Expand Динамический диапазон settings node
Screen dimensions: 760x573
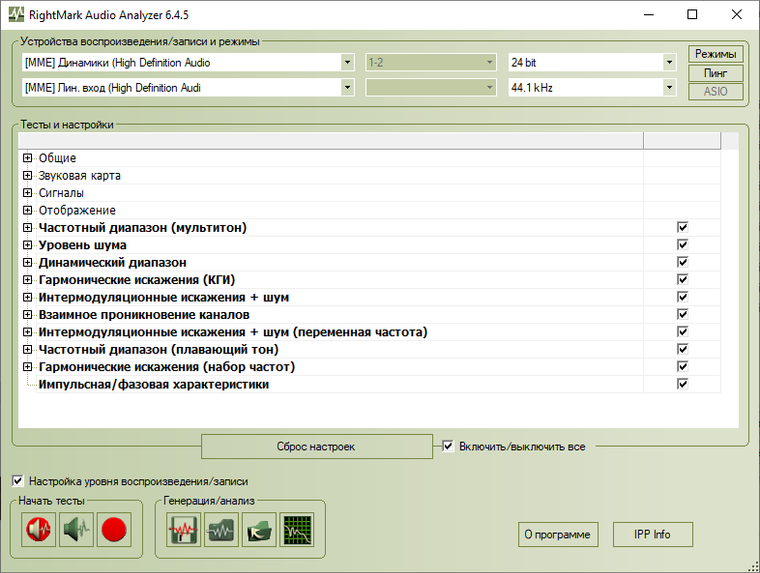(28, 262)
